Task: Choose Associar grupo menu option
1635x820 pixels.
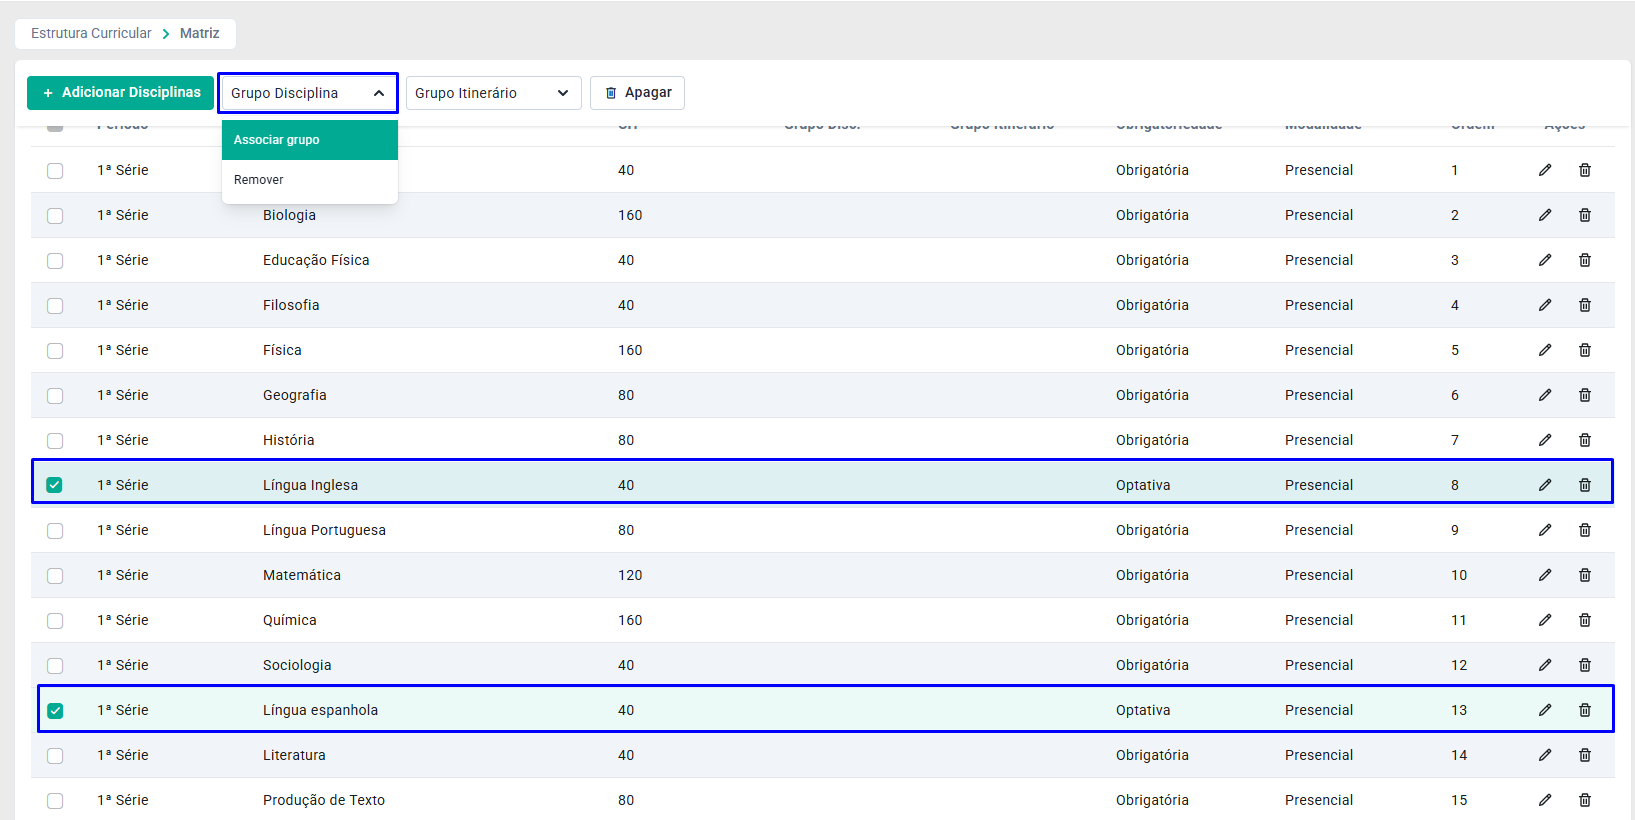Action: (x=310, y=140)
